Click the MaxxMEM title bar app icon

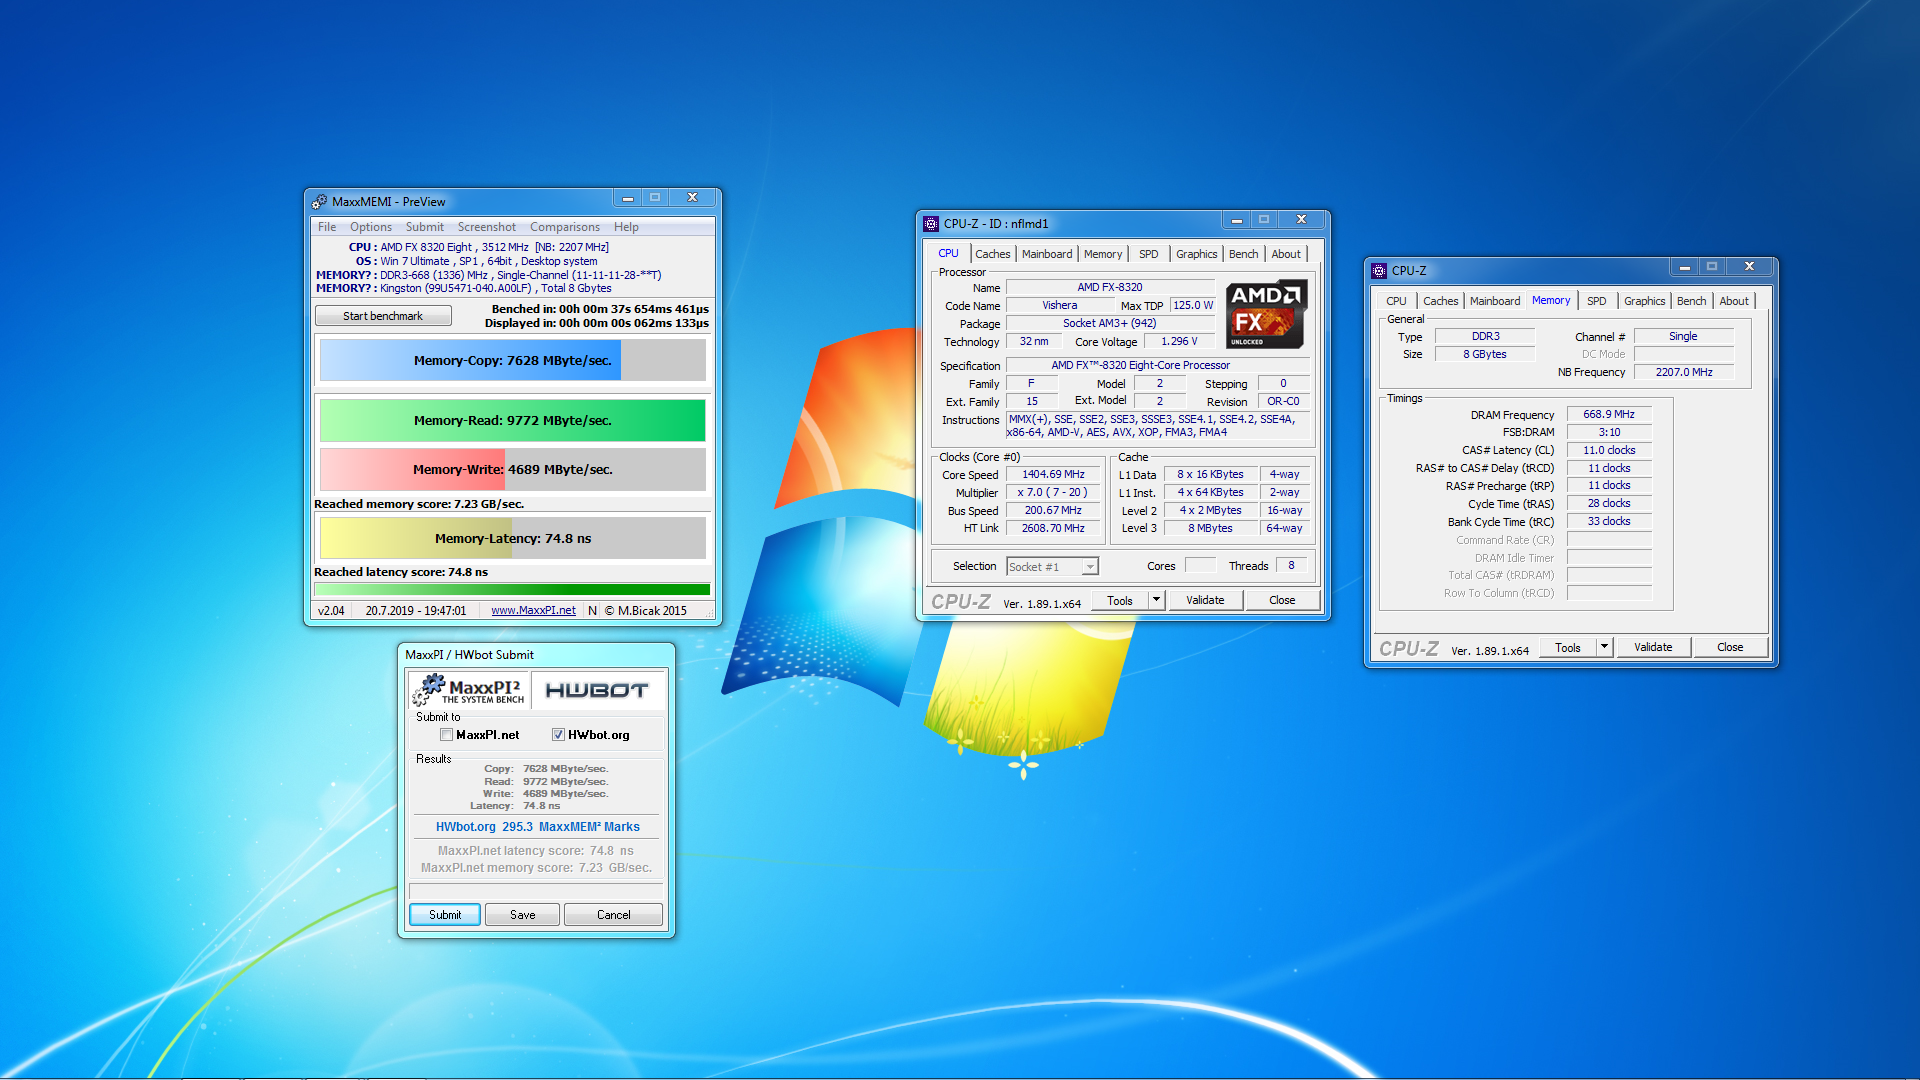pos(319,201)
